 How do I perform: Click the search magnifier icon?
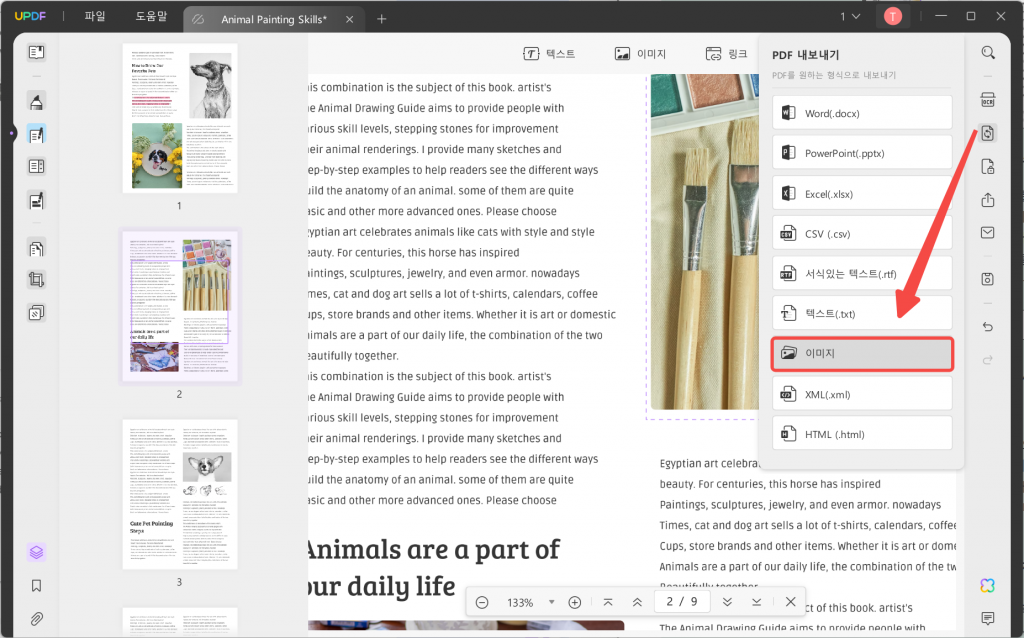pos(988,53)
